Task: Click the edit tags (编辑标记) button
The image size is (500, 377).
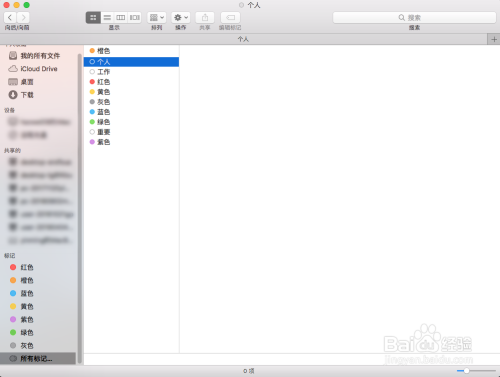Action: [x=230, y=18]
